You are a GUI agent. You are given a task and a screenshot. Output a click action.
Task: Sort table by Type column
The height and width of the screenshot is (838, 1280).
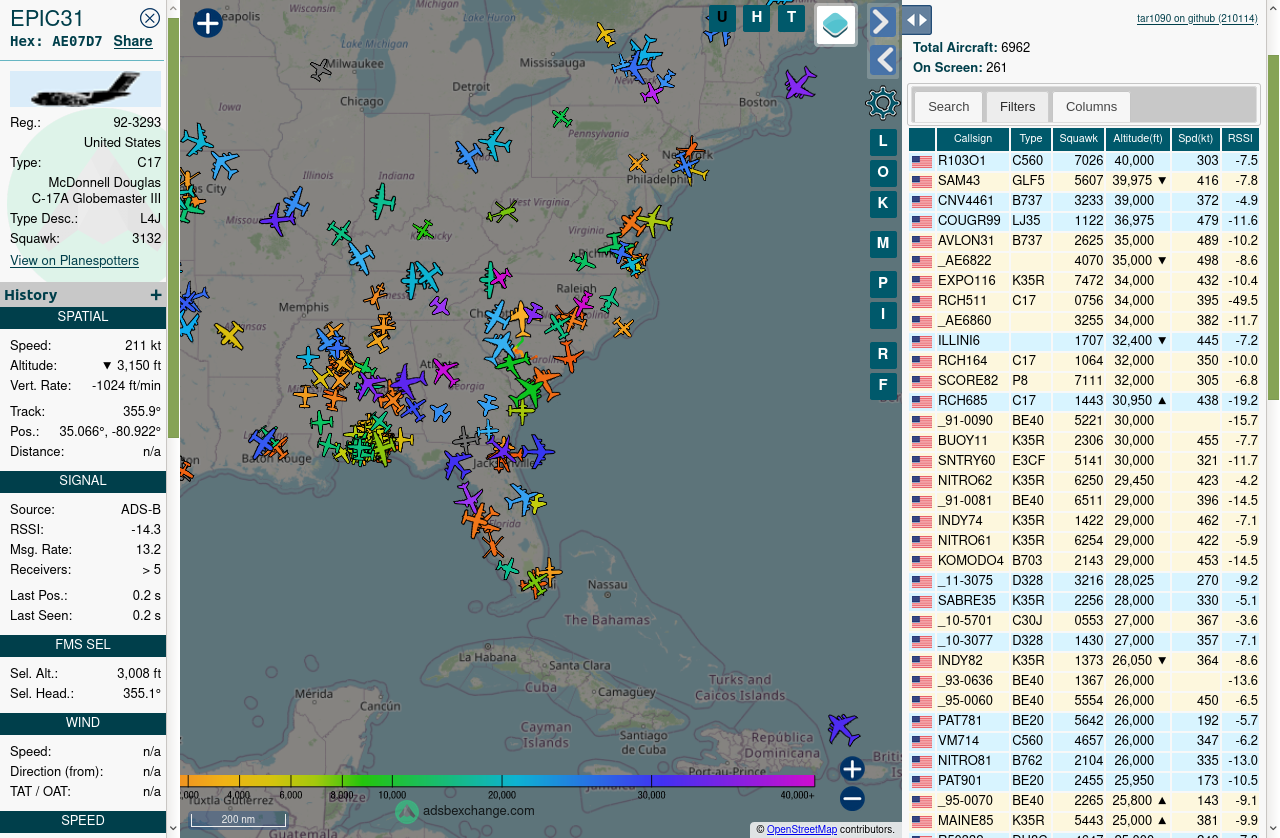pyautogui.click(x=1031, y=139)
